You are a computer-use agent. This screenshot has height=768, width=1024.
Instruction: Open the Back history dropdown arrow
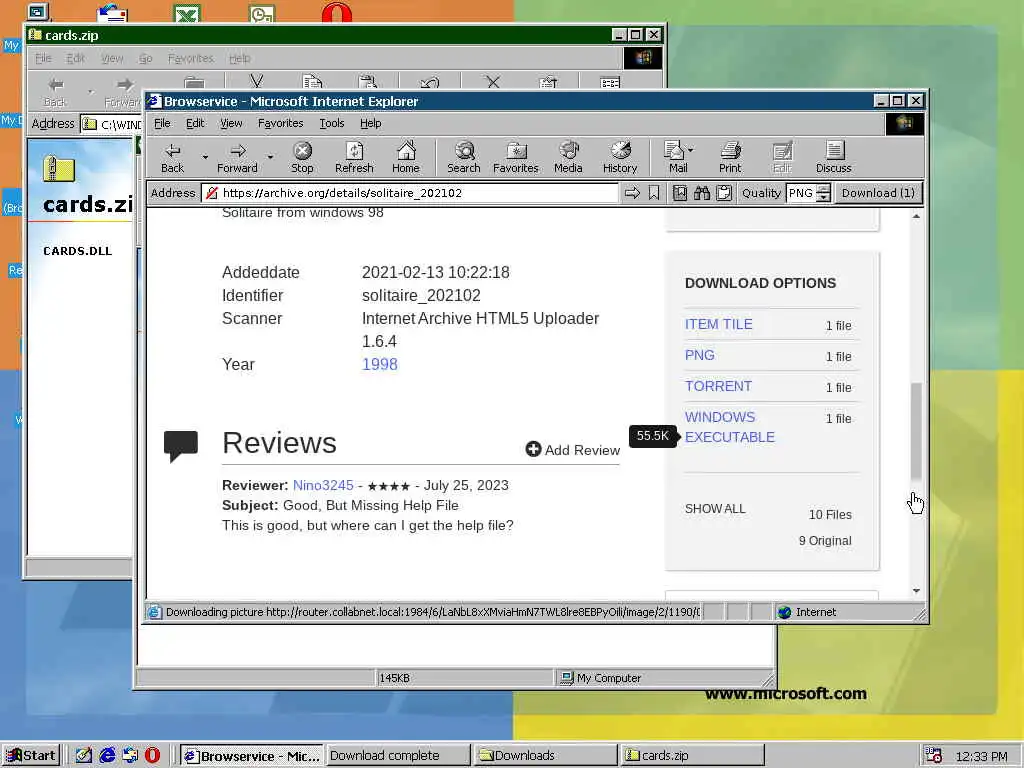pos(205,157)
